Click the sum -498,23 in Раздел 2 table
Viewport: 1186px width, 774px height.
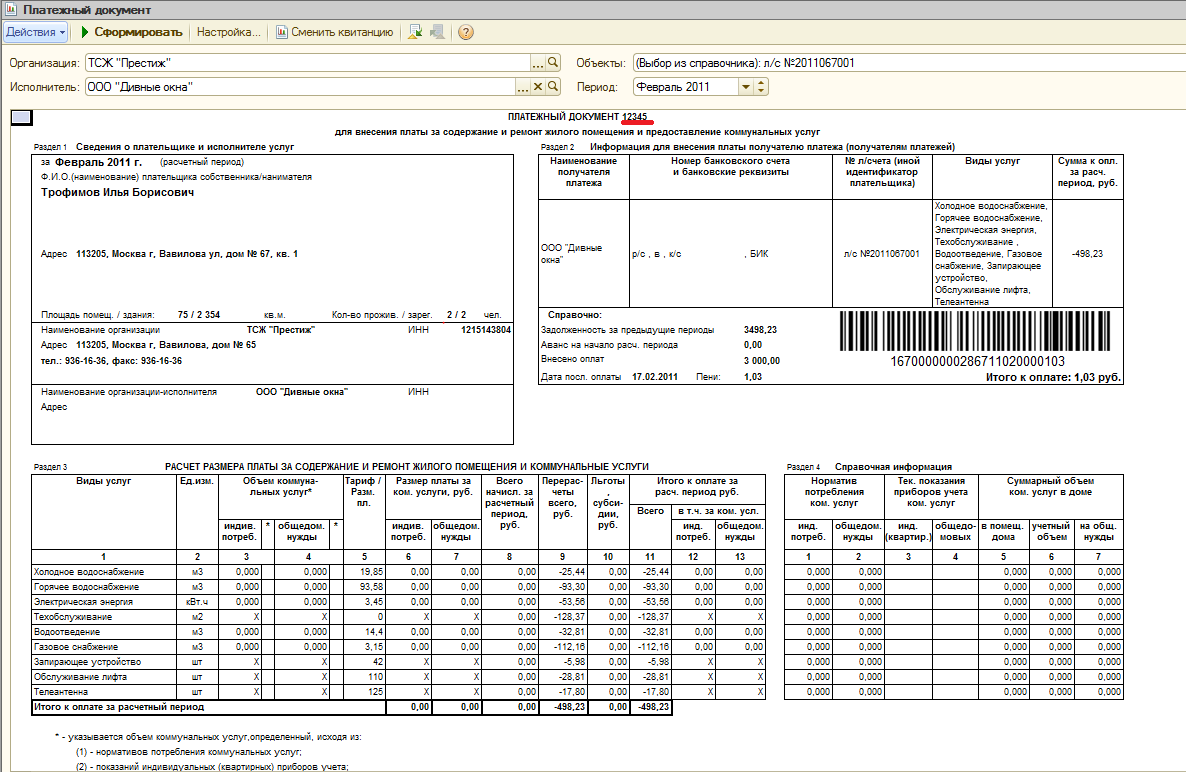coord(1088,253)
